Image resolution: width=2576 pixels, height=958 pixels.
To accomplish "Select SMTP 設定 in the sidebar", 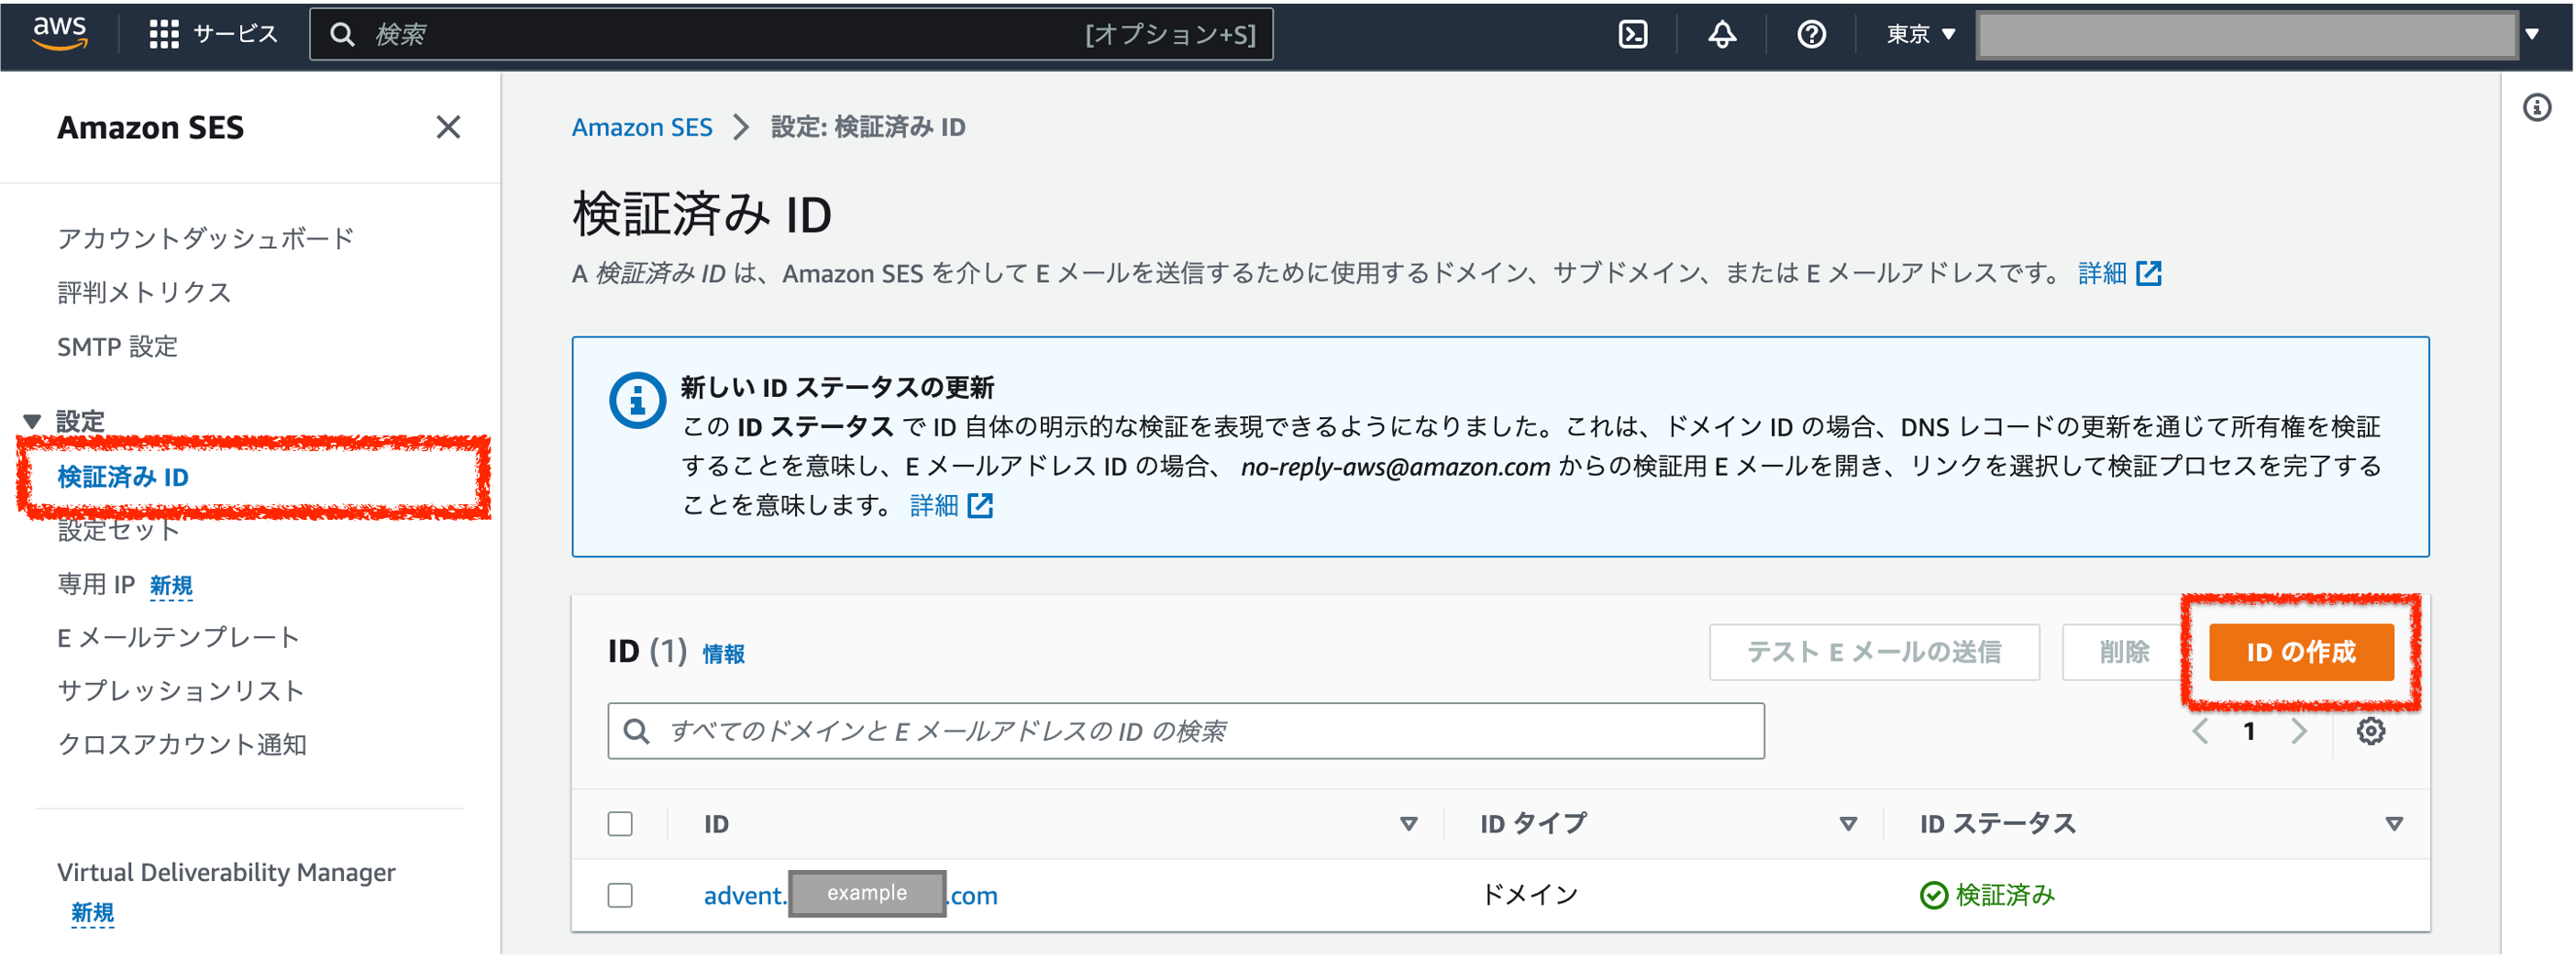I will tap(117, 346).
